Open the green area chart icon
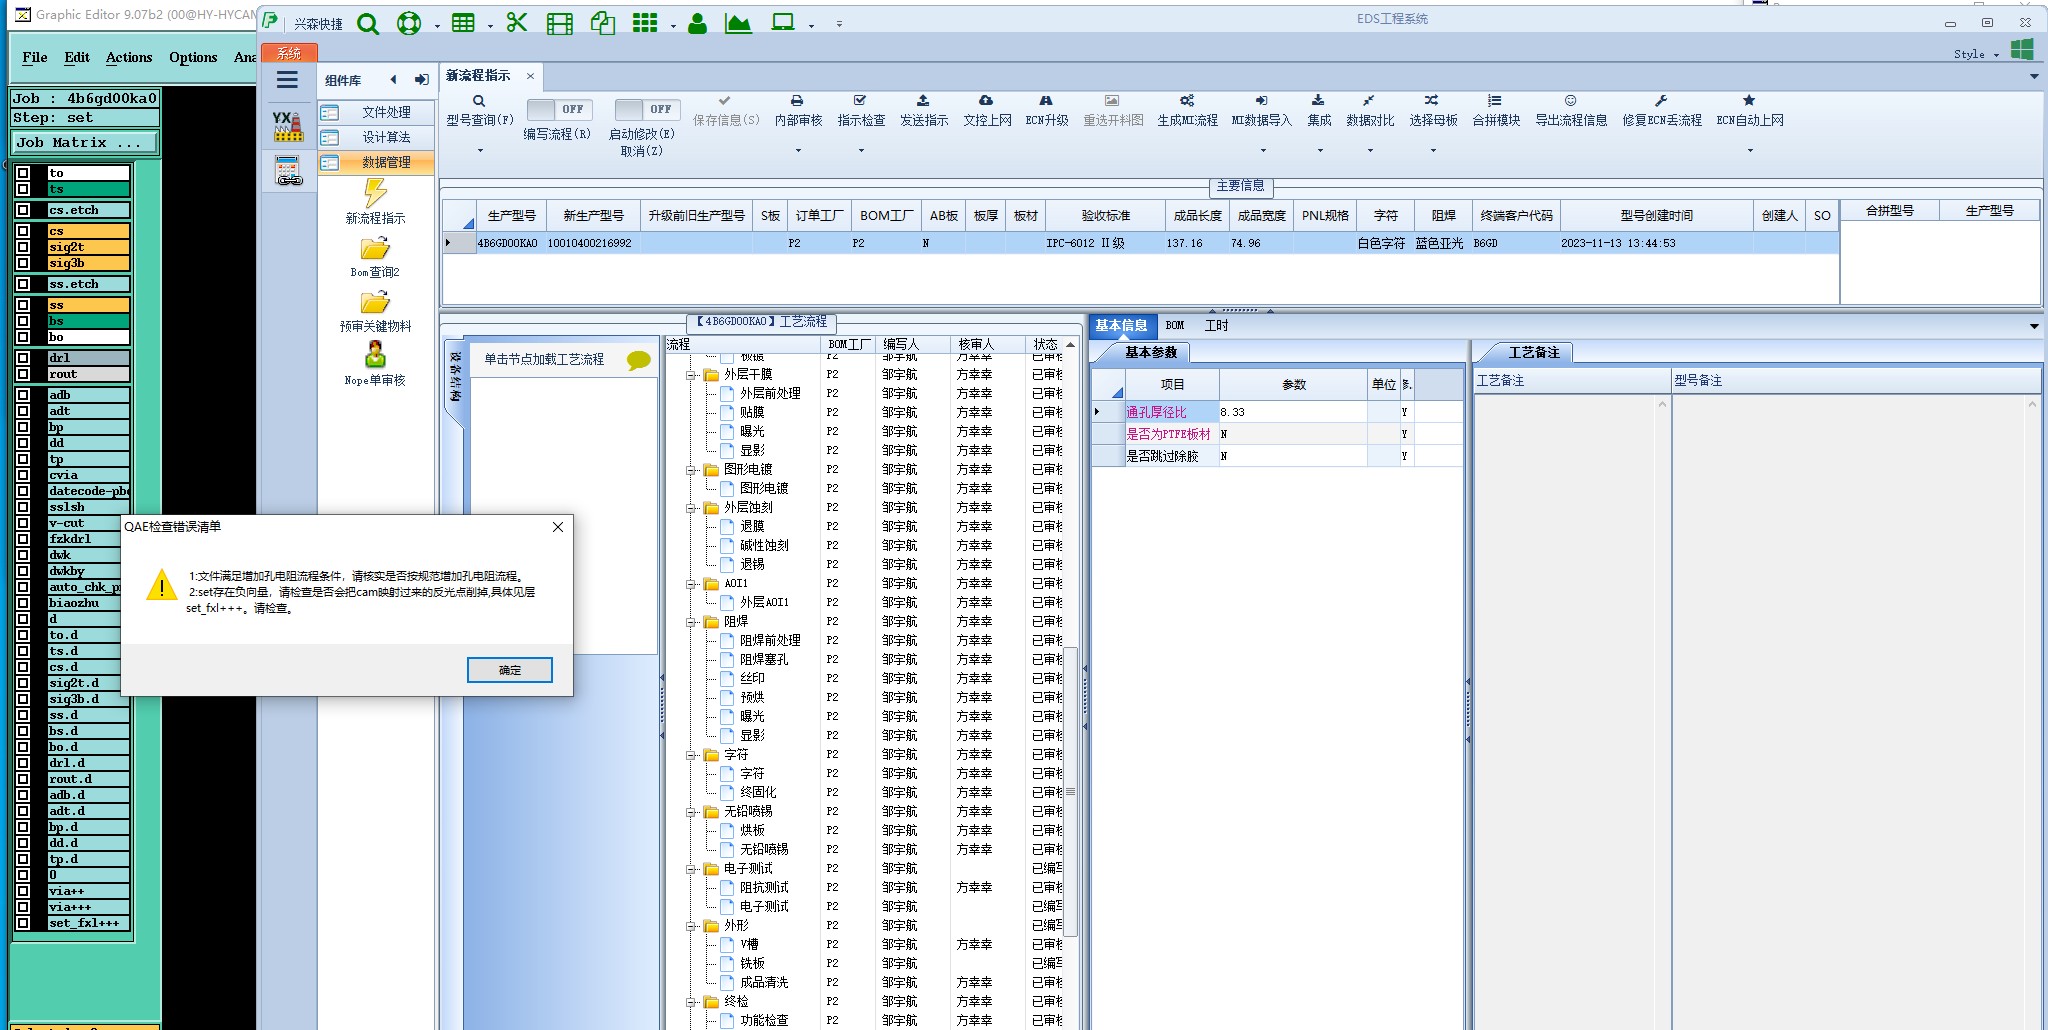 (x=739, y=23)
